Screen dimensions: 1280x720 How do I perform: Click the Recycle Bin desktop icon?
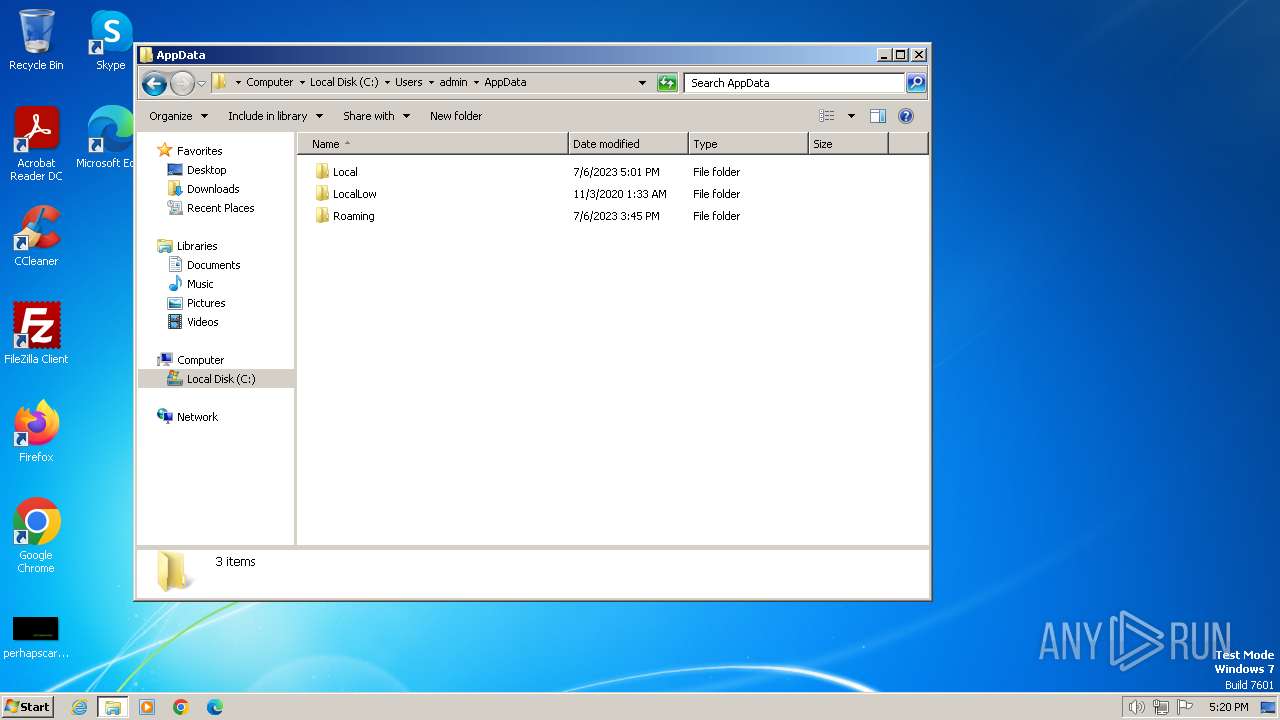tap(36, 40)
